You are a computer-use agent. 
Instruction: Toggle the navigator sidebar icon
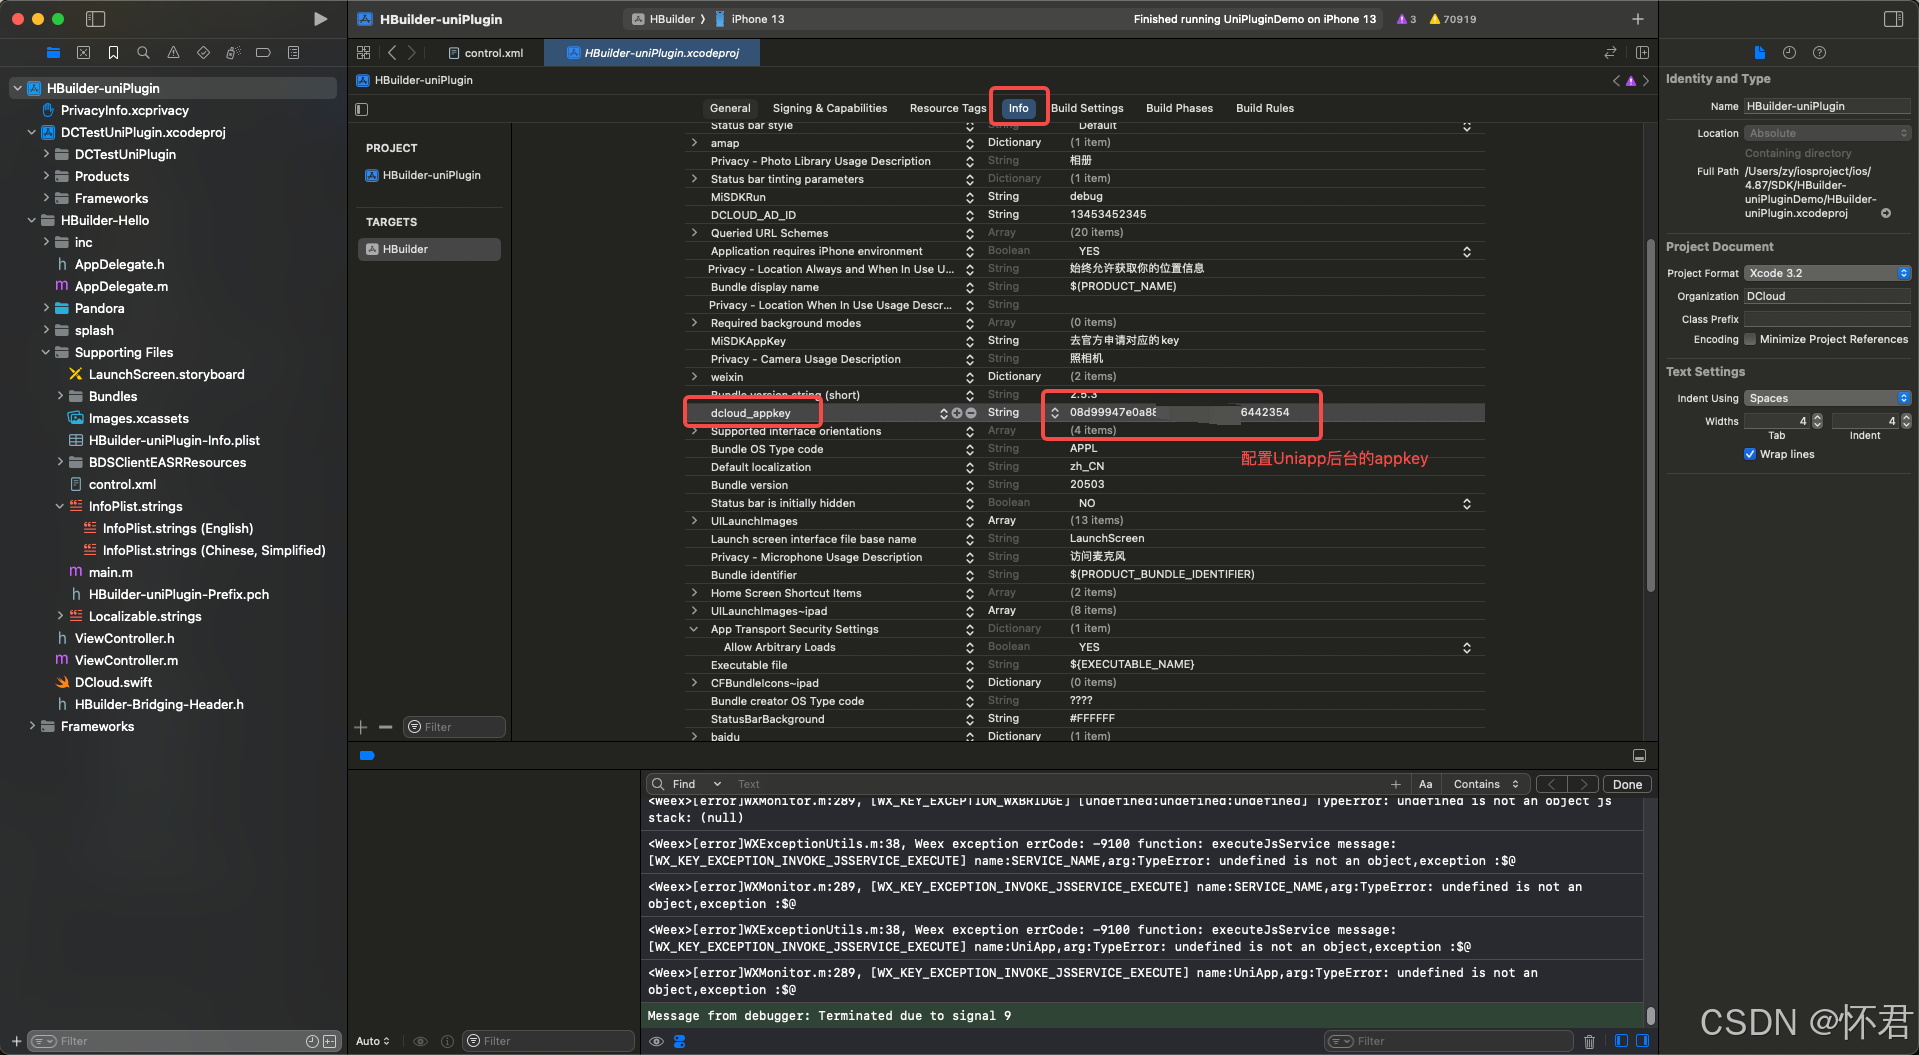click(96, 19)
